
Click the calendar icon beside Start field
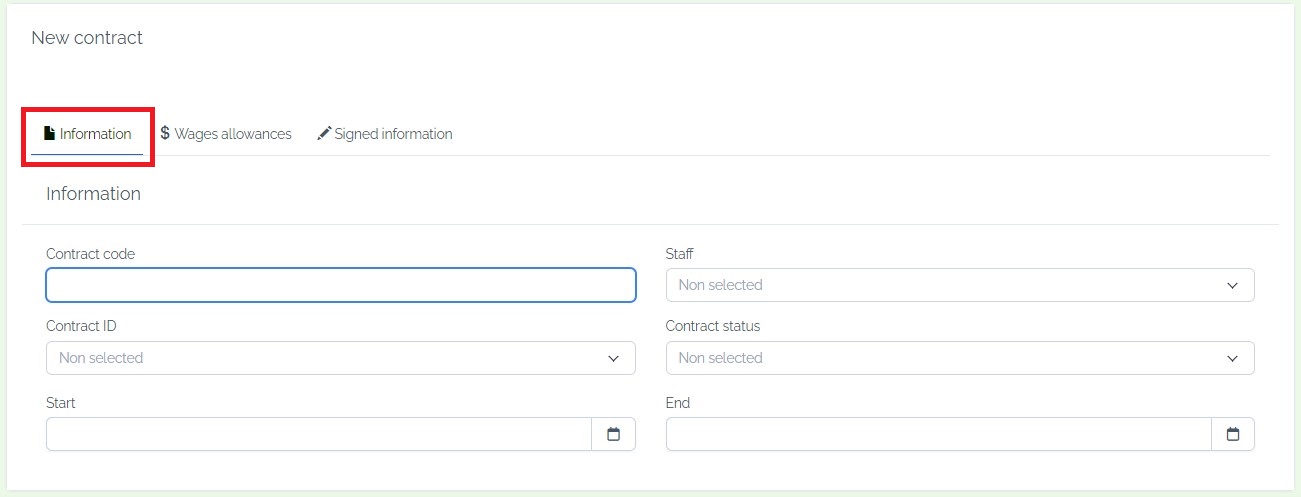coord(614,434)
